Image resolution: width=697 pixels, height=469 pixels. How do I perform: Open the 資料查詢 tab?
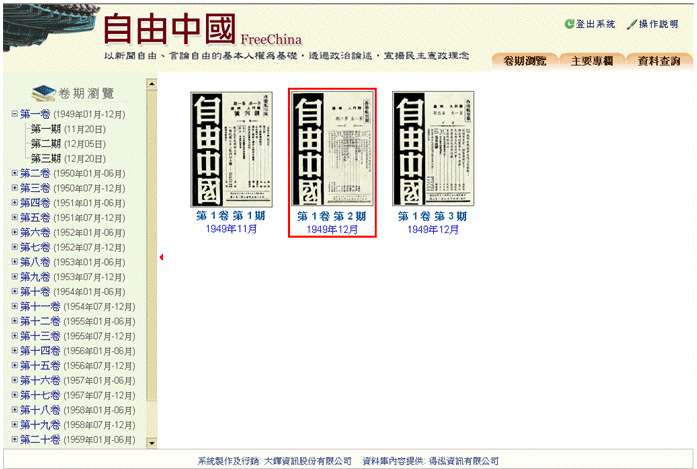(x=659, y=60)
